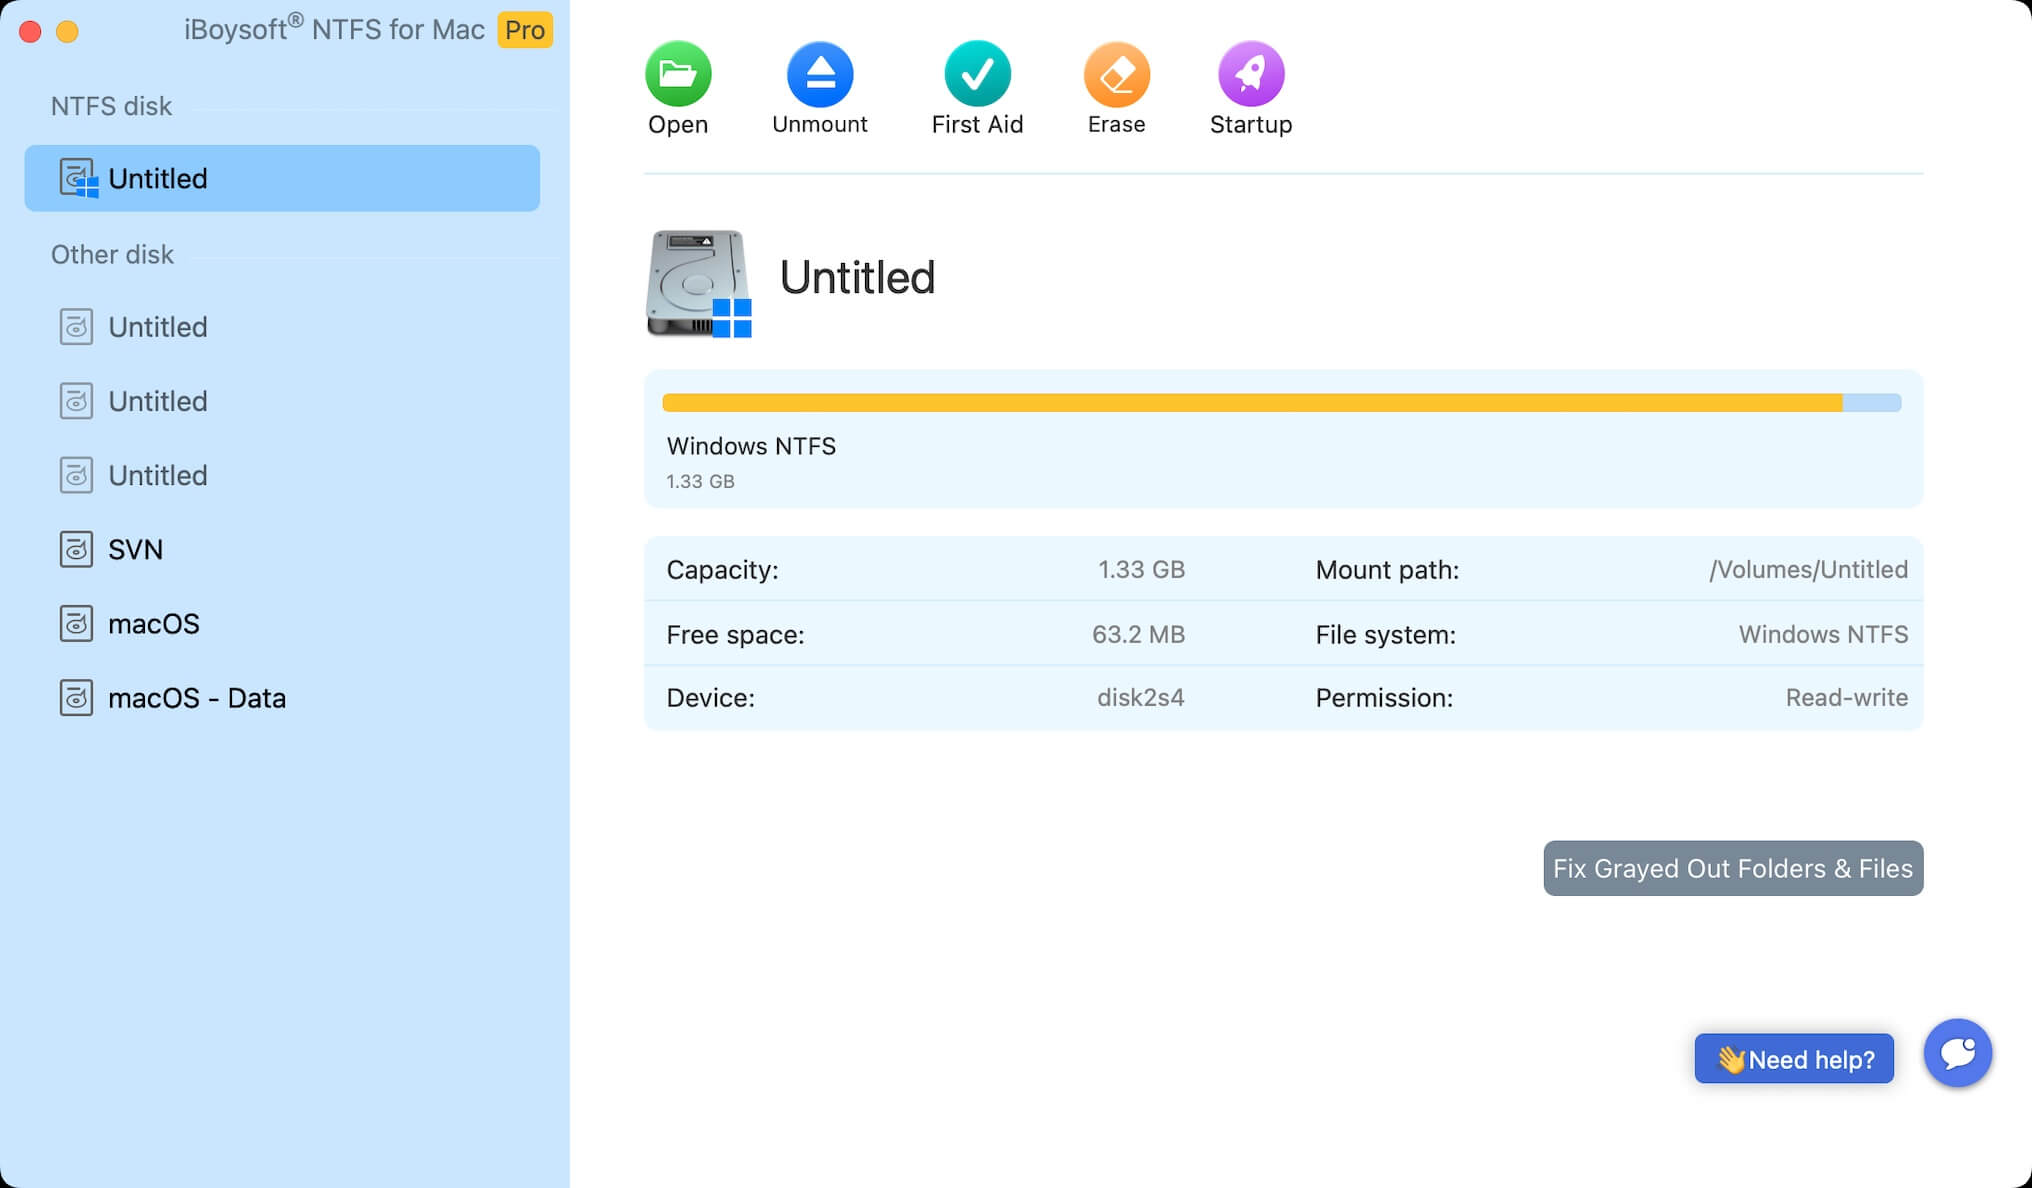Run First Aid checkmark icon

(x=976, y=74)
